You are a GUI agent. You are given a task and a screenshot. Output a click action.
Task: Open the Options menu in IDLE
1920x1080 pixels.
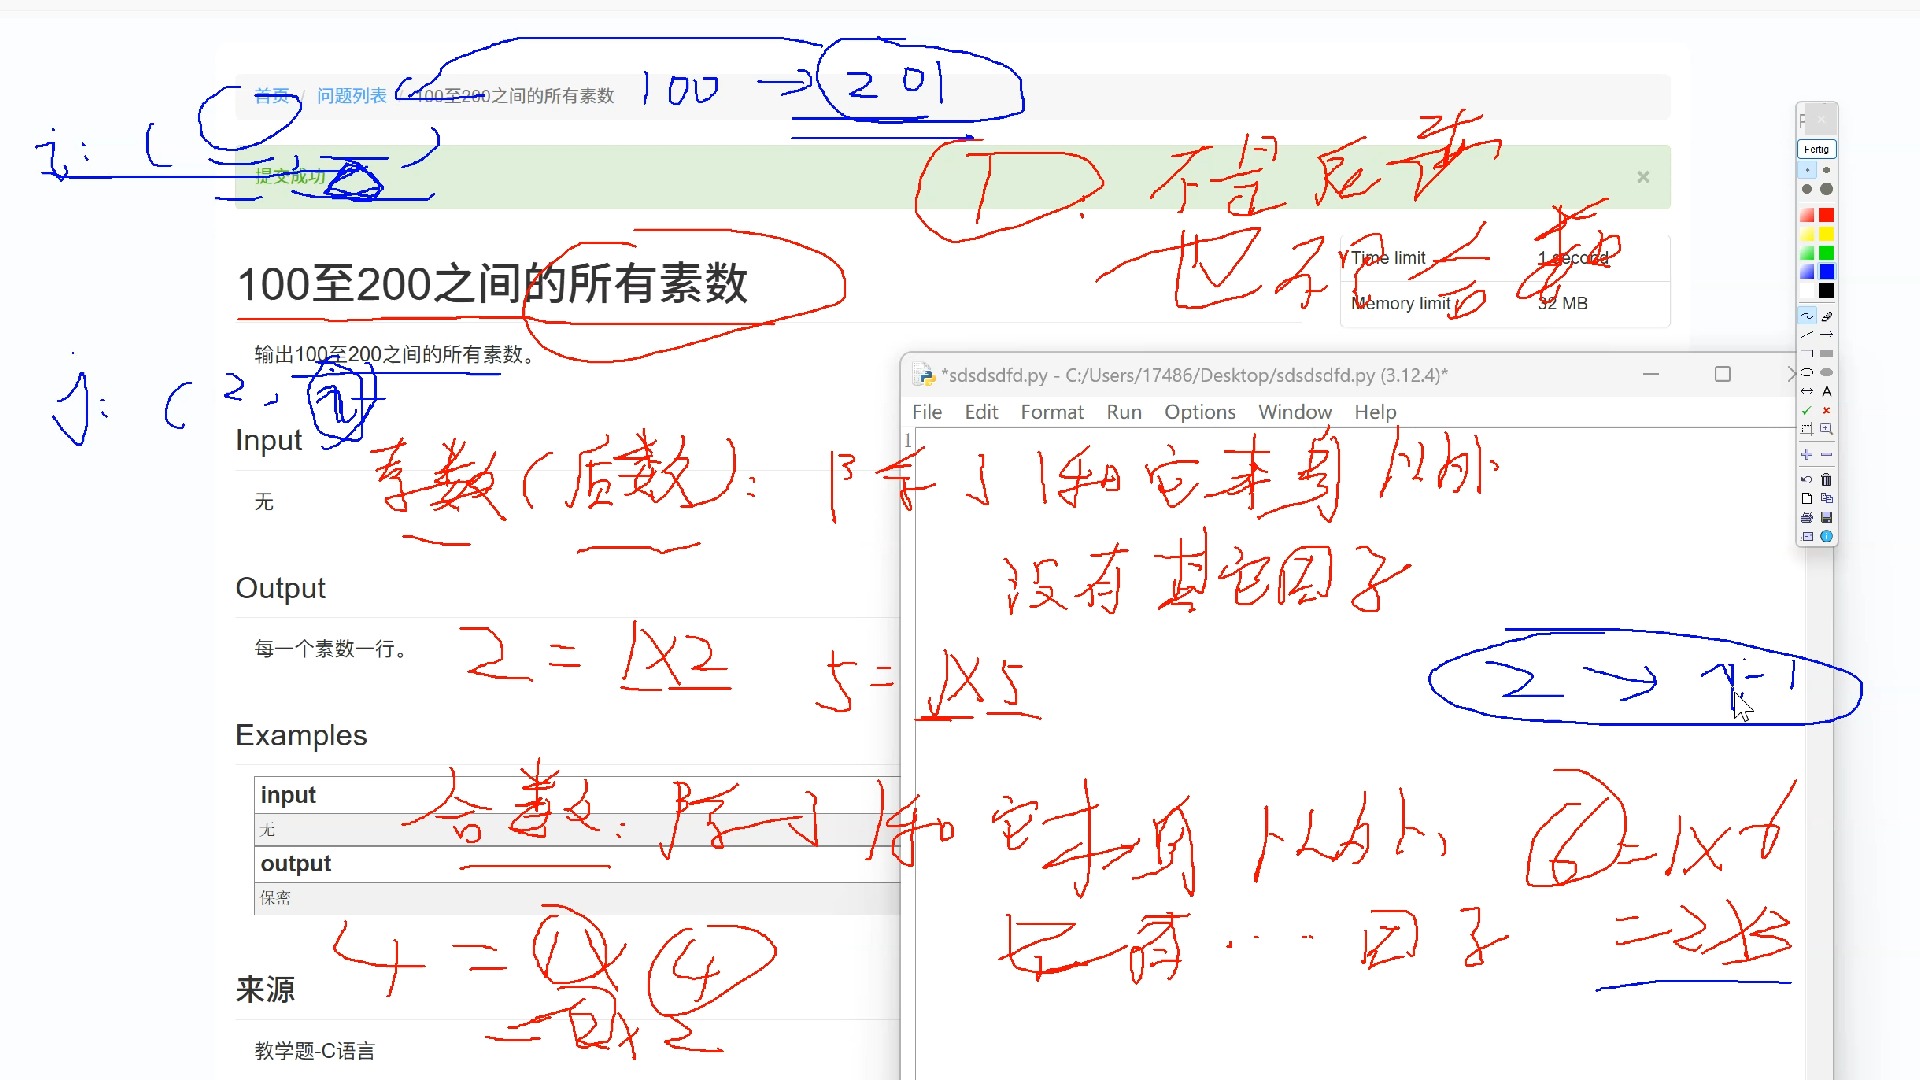point(1199,412)
